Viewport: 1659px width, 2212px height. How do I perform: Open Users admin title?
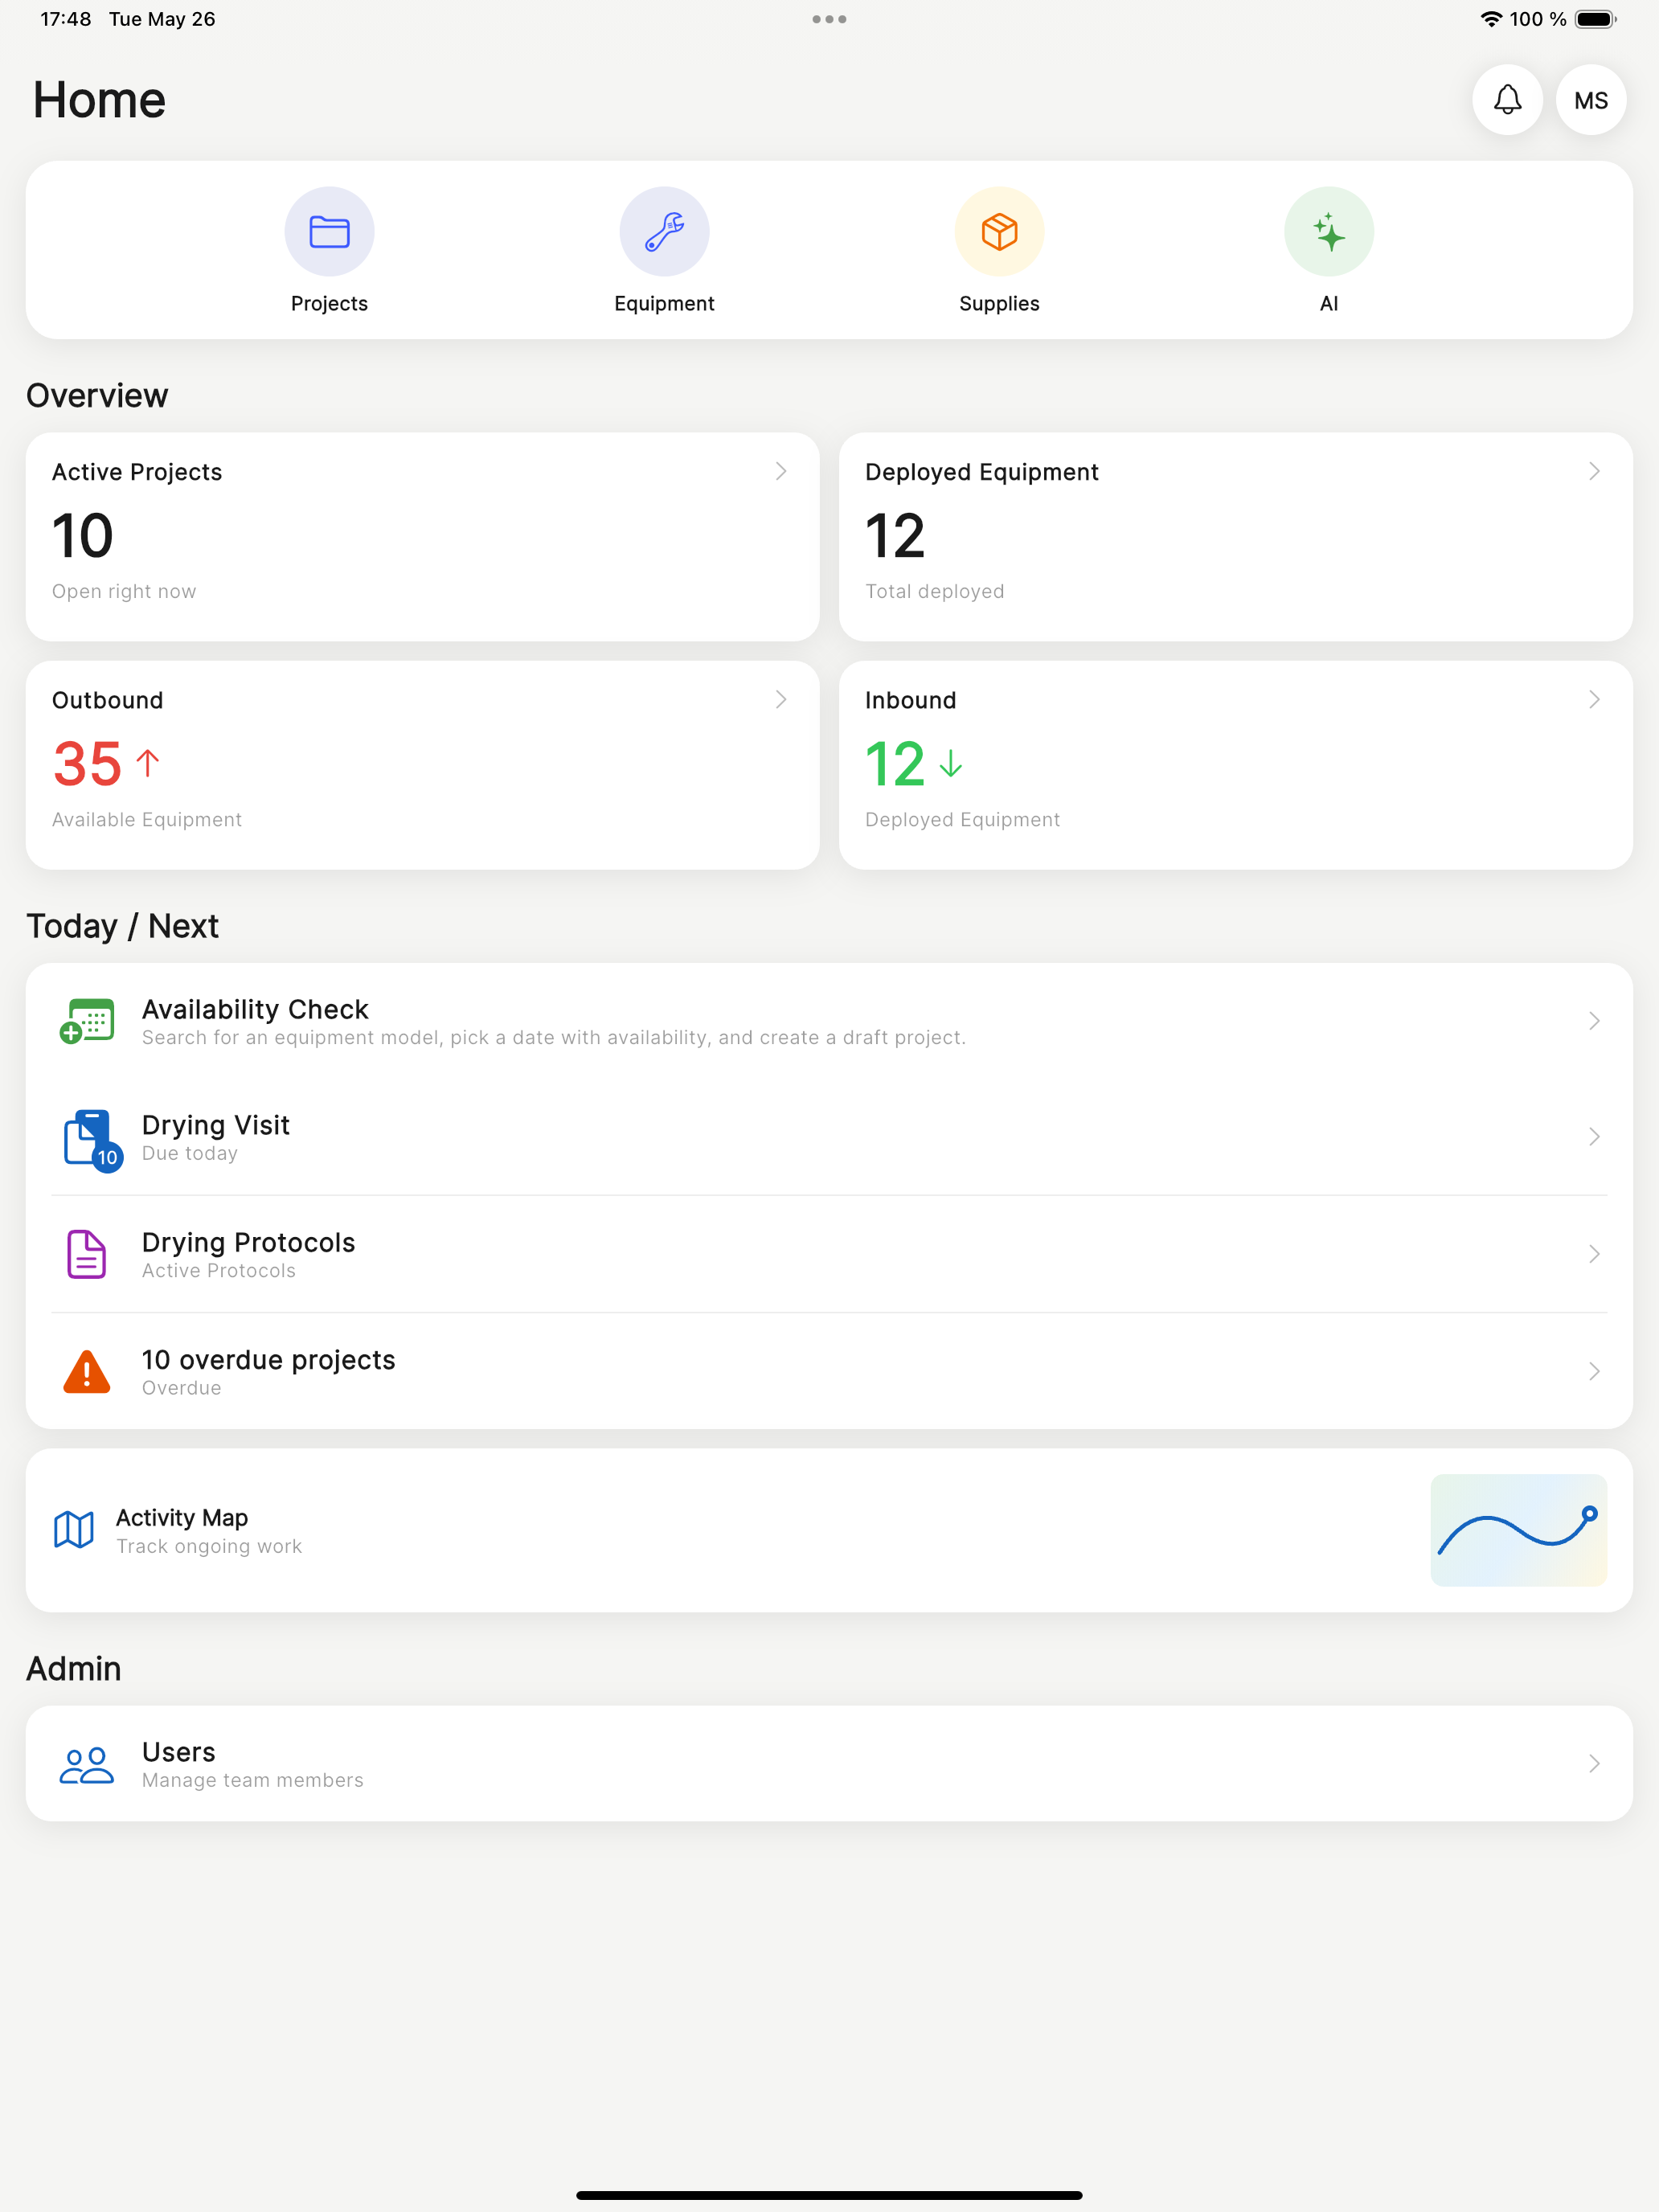[178, 1752]
